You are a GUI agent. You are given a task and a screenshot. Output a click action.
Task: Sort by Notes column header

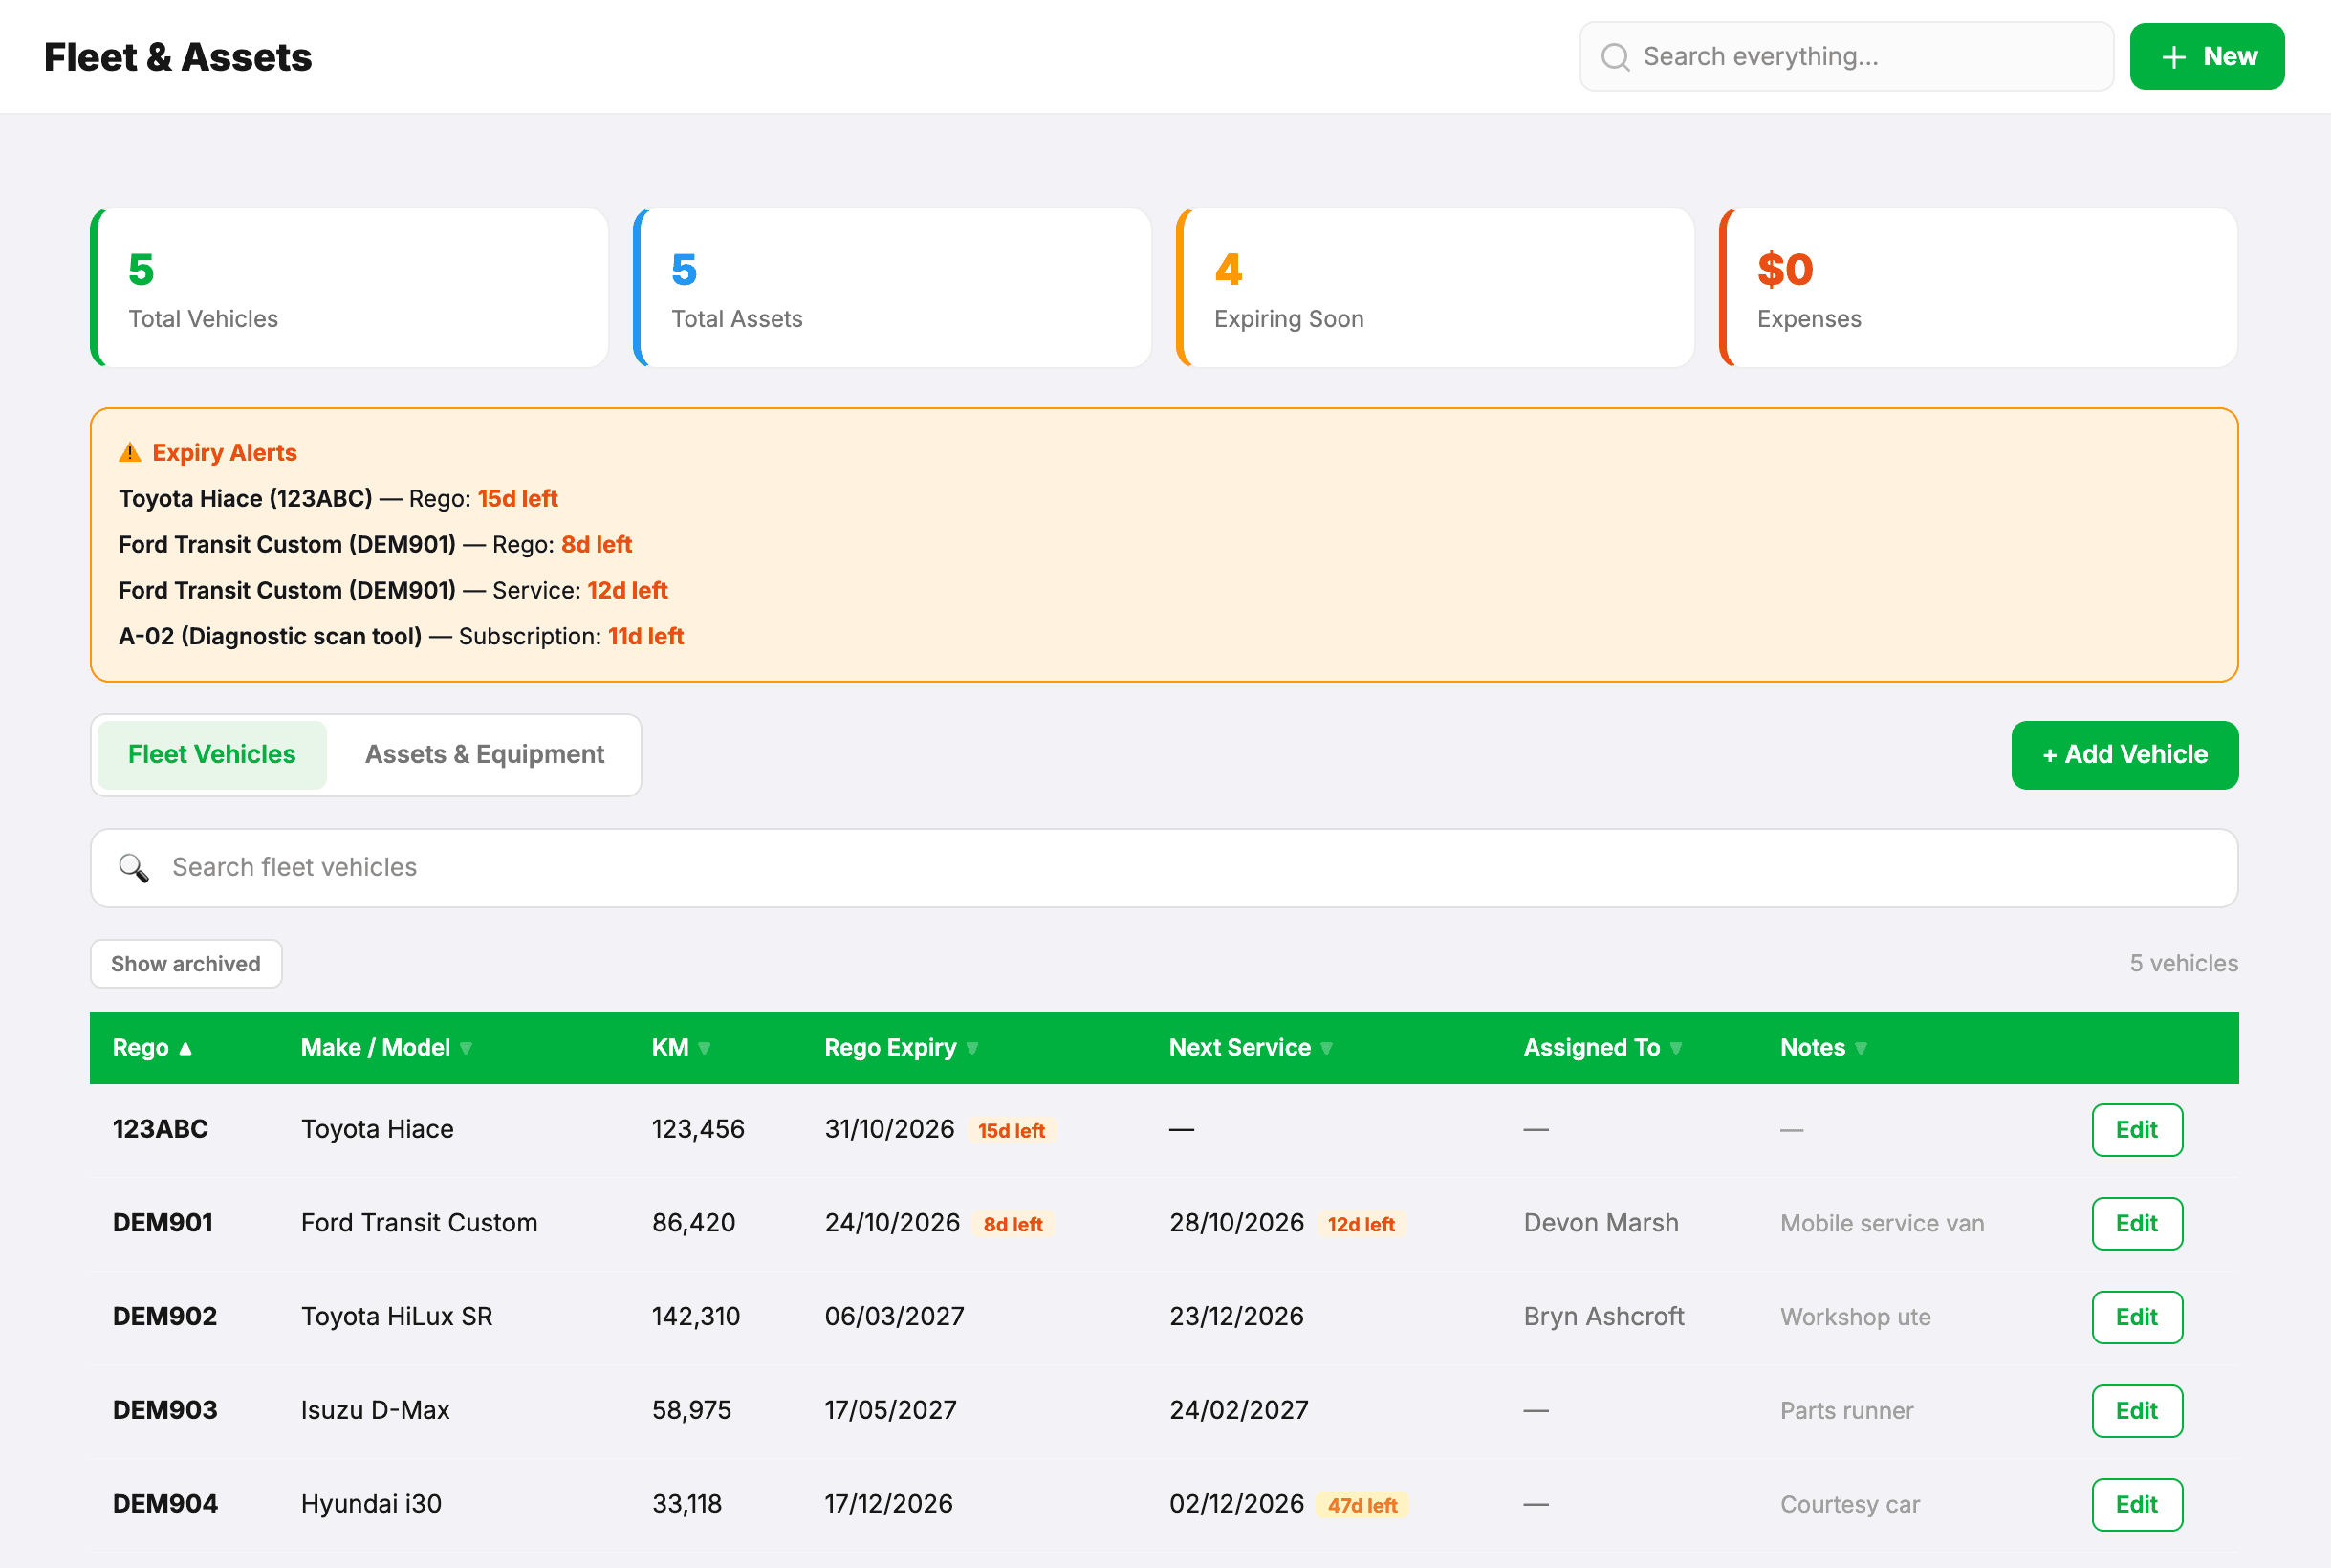[1824, 1048]
